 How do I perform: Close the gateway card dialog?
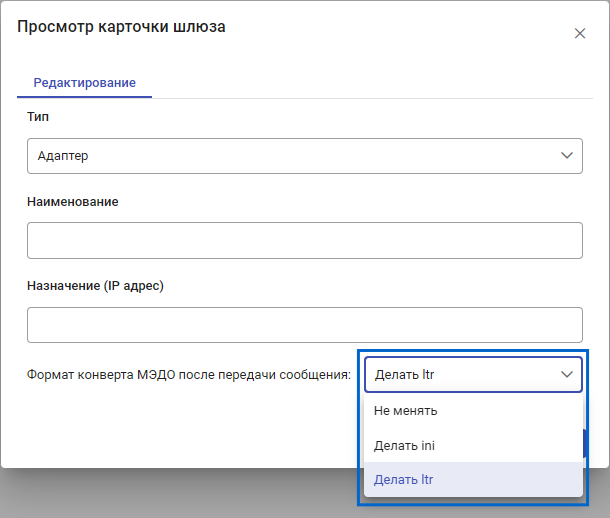point(580,33)
